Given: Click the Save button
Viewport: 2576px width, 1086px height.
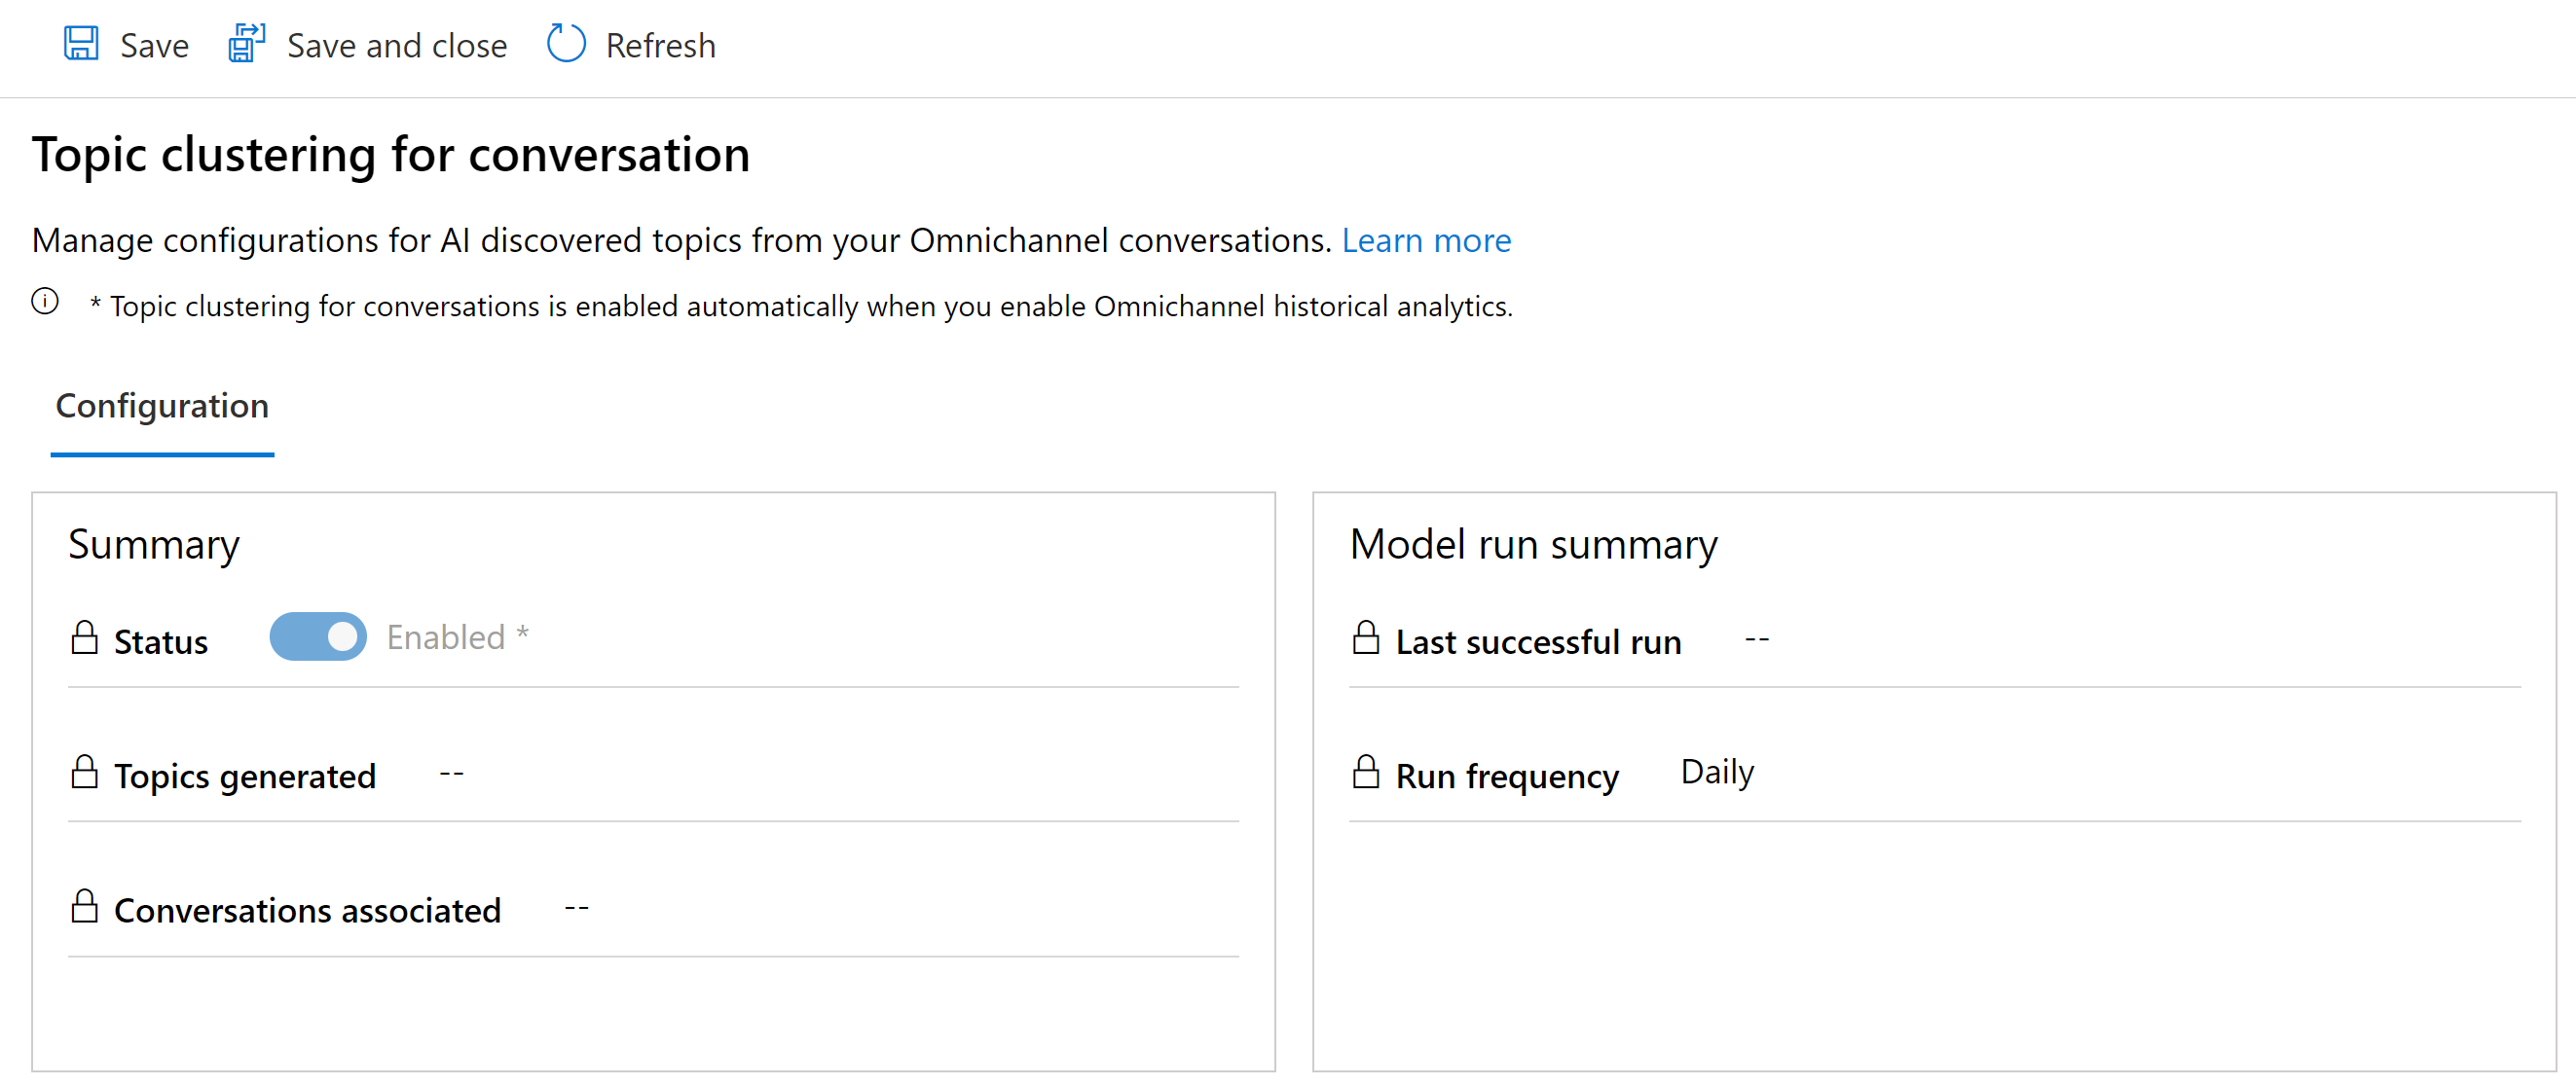Looking at the screenshot, I should tap(127, 45).
